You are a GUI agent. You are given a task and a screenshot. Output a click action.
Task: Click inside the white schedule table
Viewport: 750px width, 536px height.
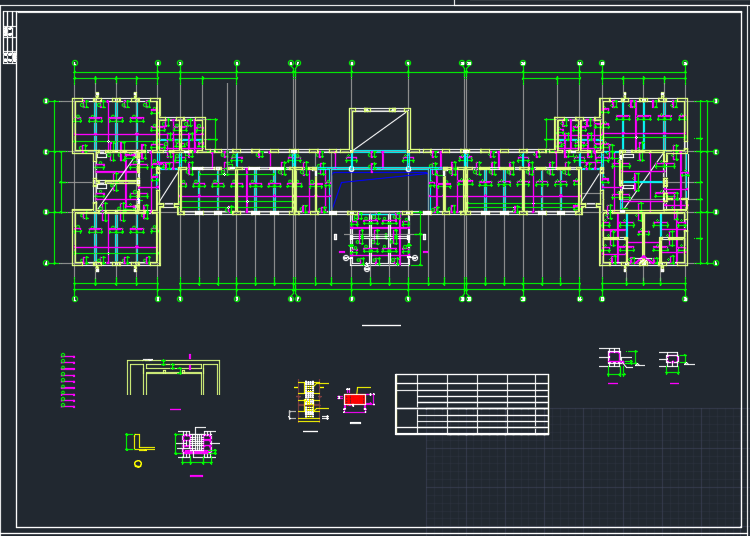coord(472,405)
